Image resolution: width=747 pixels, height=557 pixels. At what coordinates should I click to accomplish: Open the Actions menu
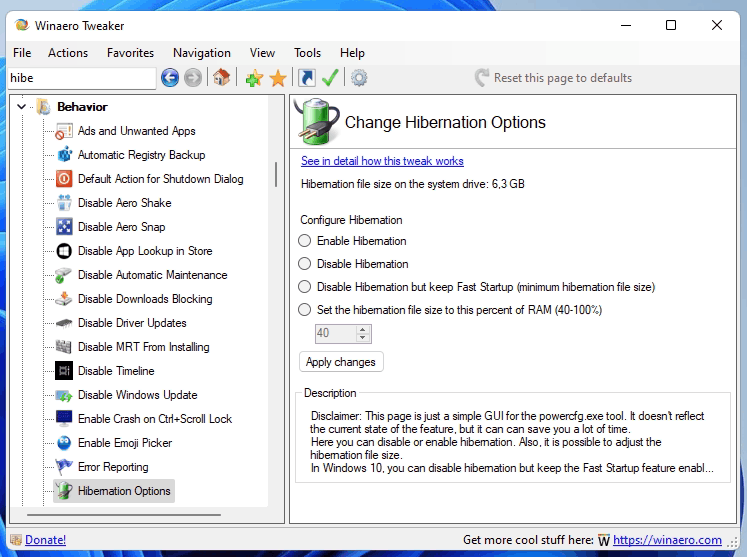68,53
